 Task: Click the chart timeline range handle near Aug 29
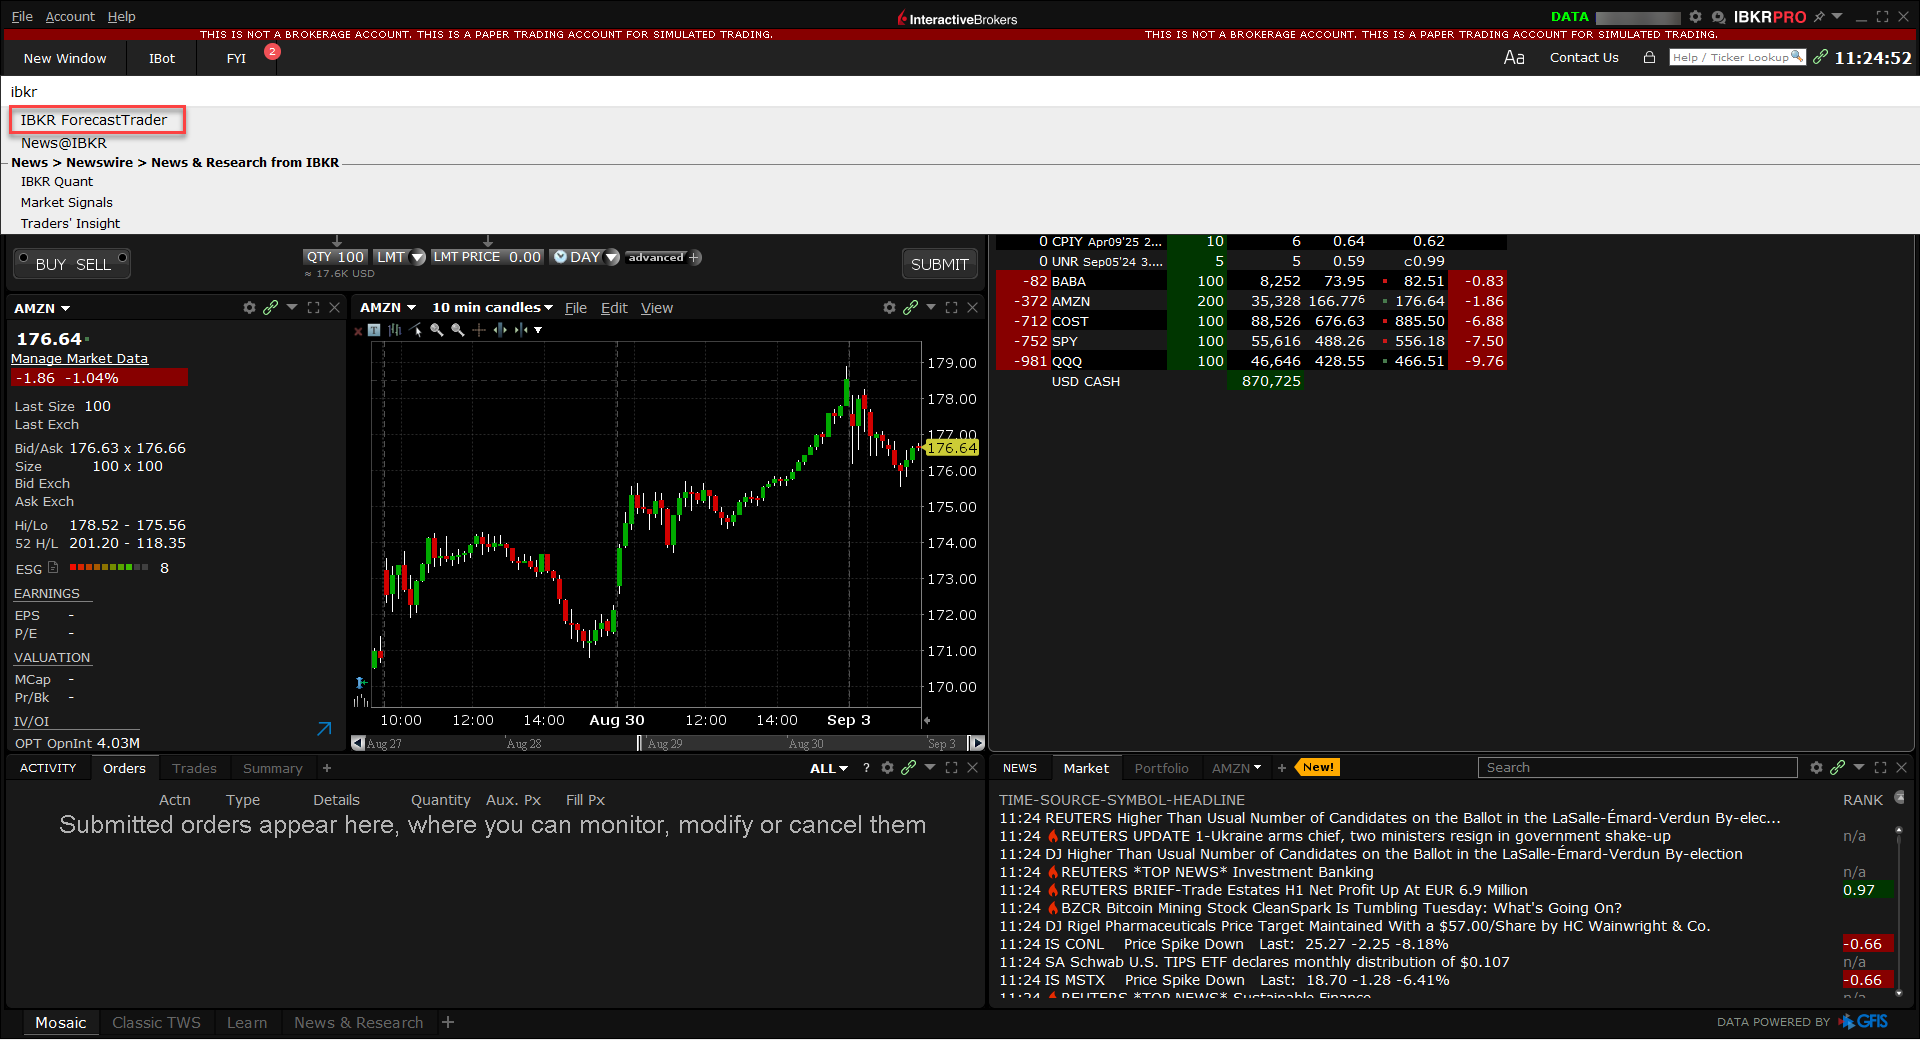pos(640,743)
